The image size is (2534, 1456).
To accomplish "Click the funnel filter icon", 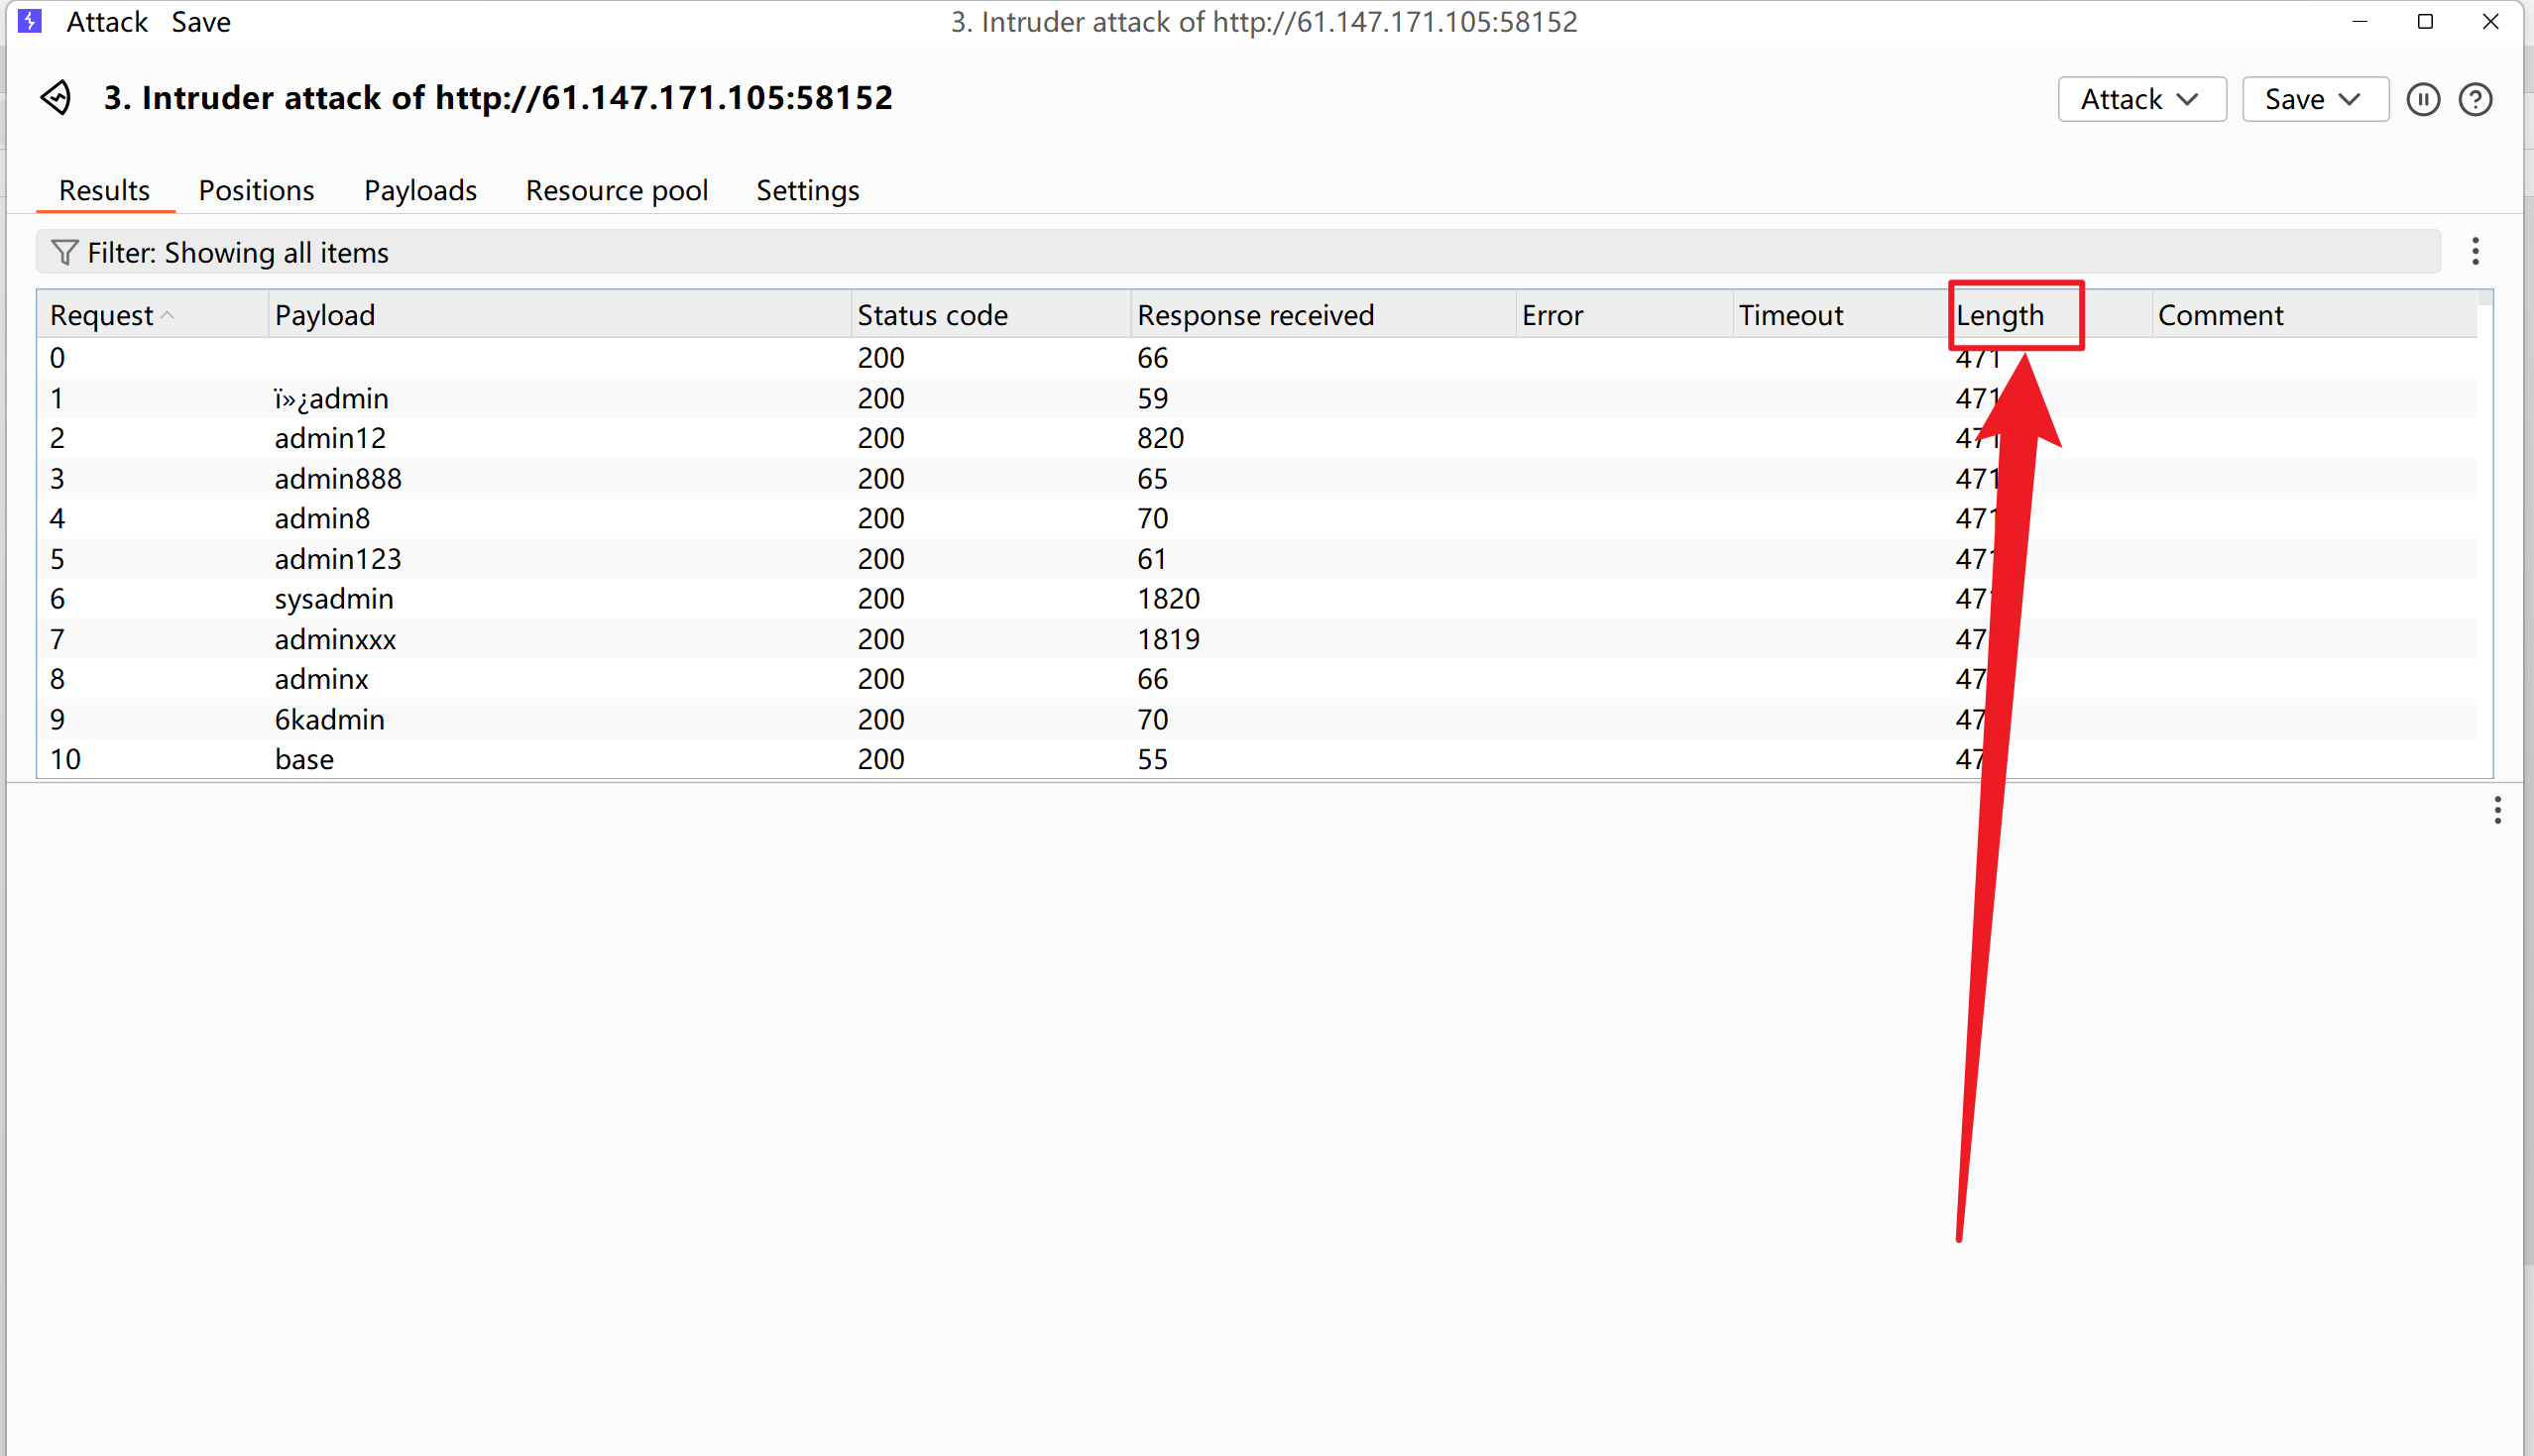I will pyautogui.click(x=64, y=252).
